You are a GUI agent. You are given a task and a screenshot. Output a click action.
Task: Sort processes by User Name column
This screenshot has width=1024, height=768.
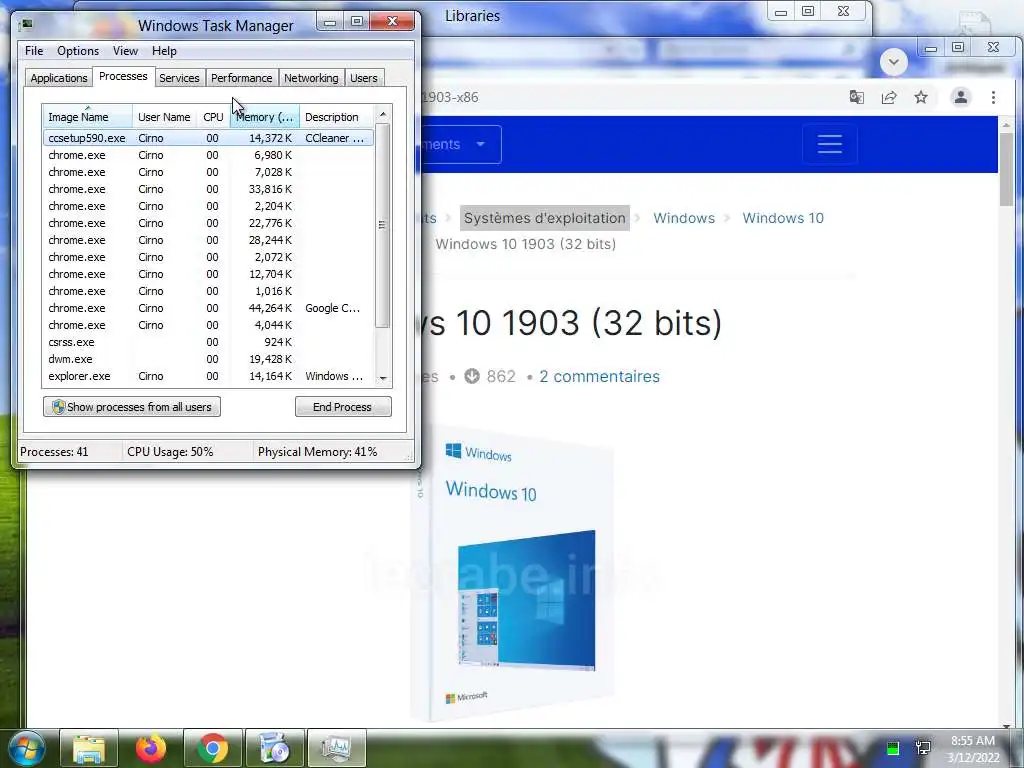(x=165, y=117)
